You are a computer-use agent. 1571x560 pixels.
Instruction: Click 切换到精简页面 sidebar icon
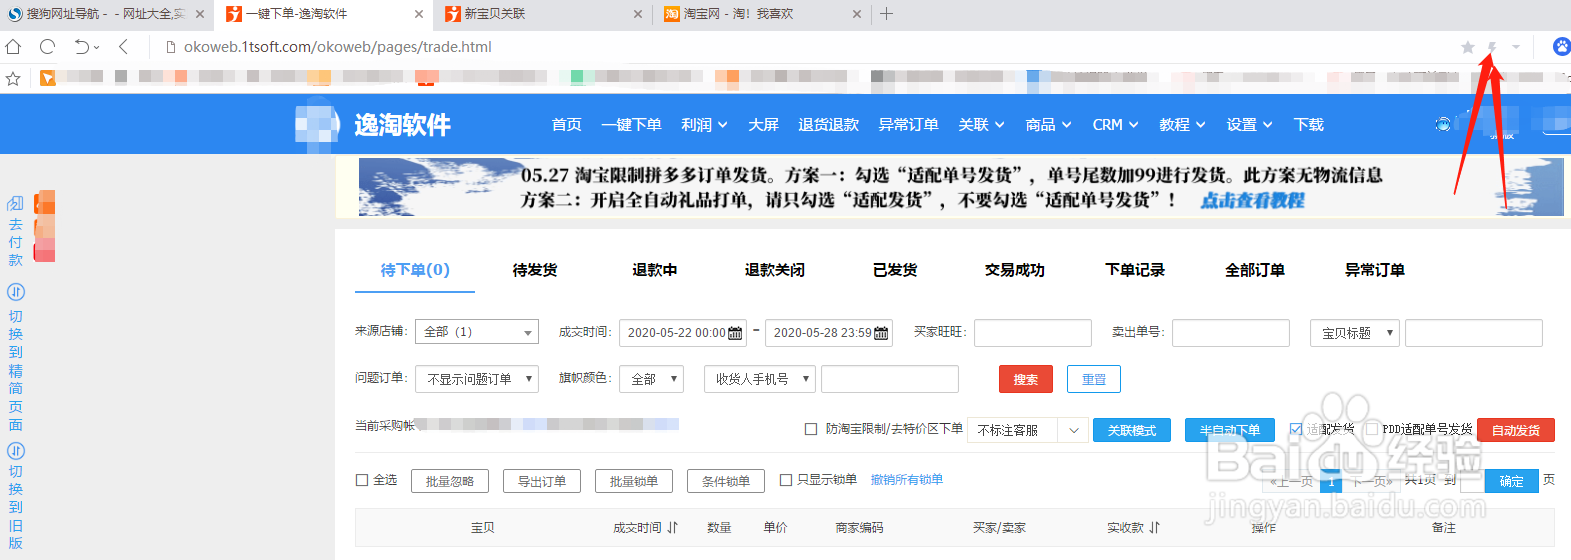(x=16, y=292)
